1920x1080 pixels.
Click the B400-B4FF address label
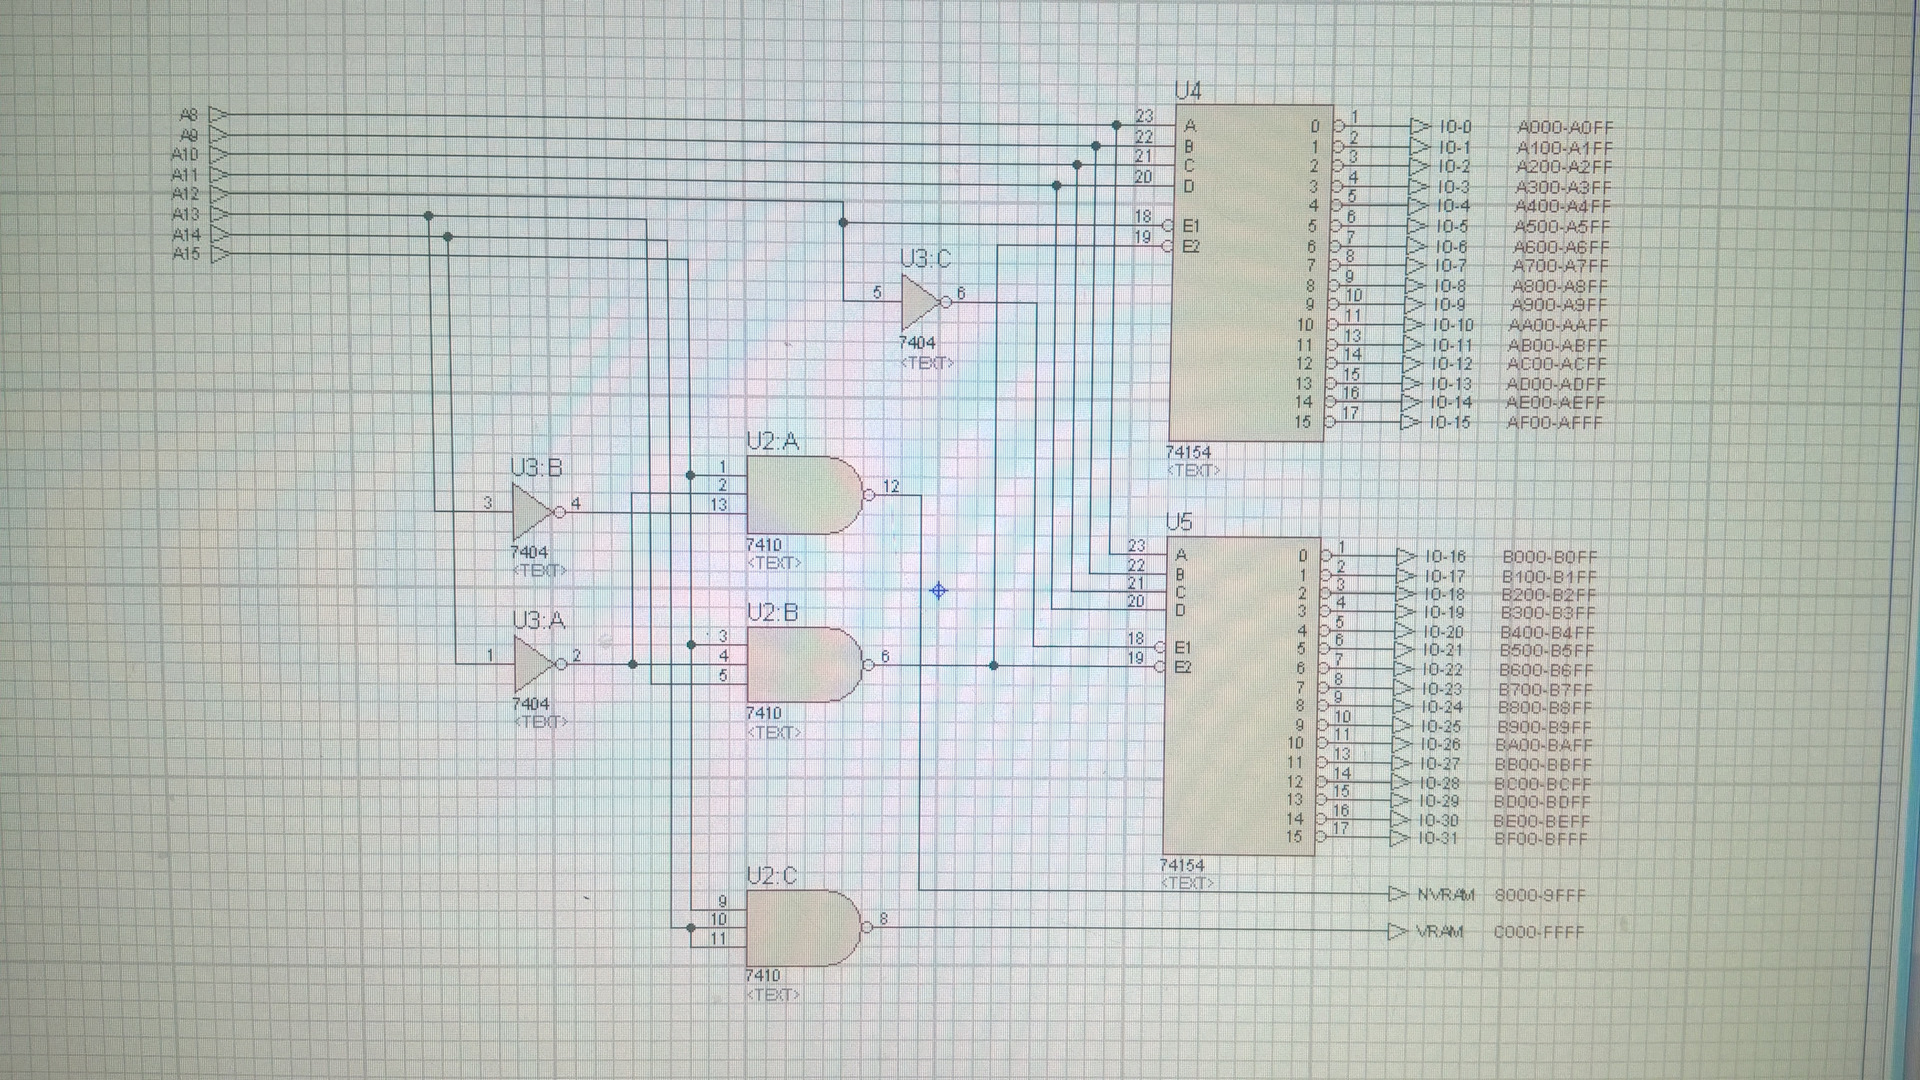click(x=1547, y=633)
